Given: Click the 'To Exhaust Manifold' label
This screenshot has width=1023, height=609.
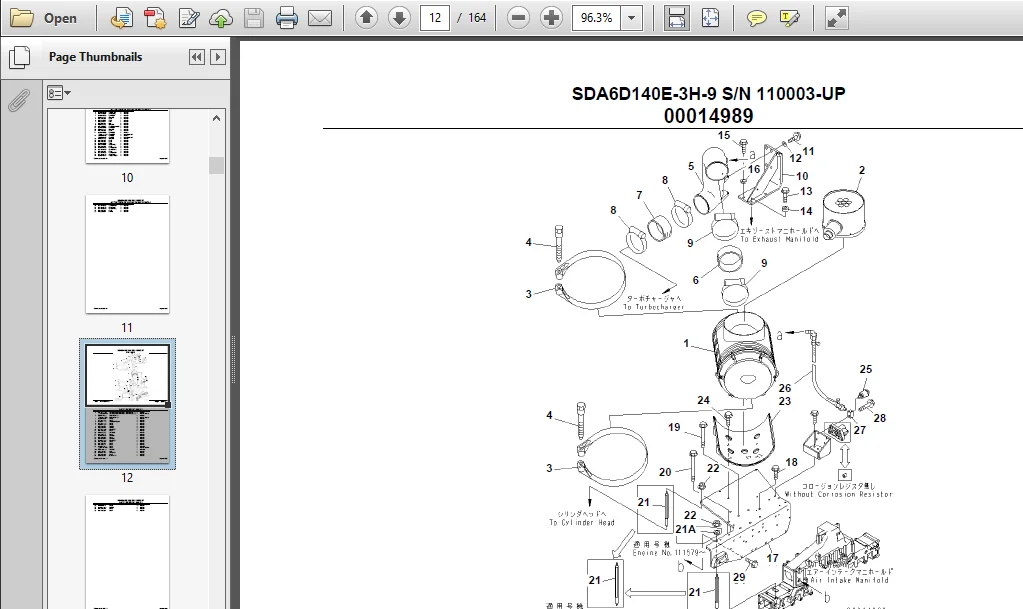Looking at the screenshot, I should [779, 239].
